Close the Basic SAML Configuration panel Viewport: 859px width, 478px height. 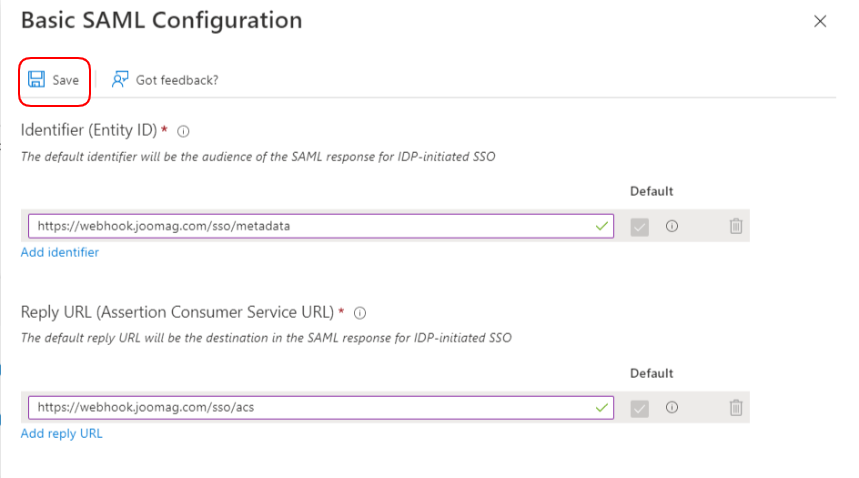coord(820,21)
